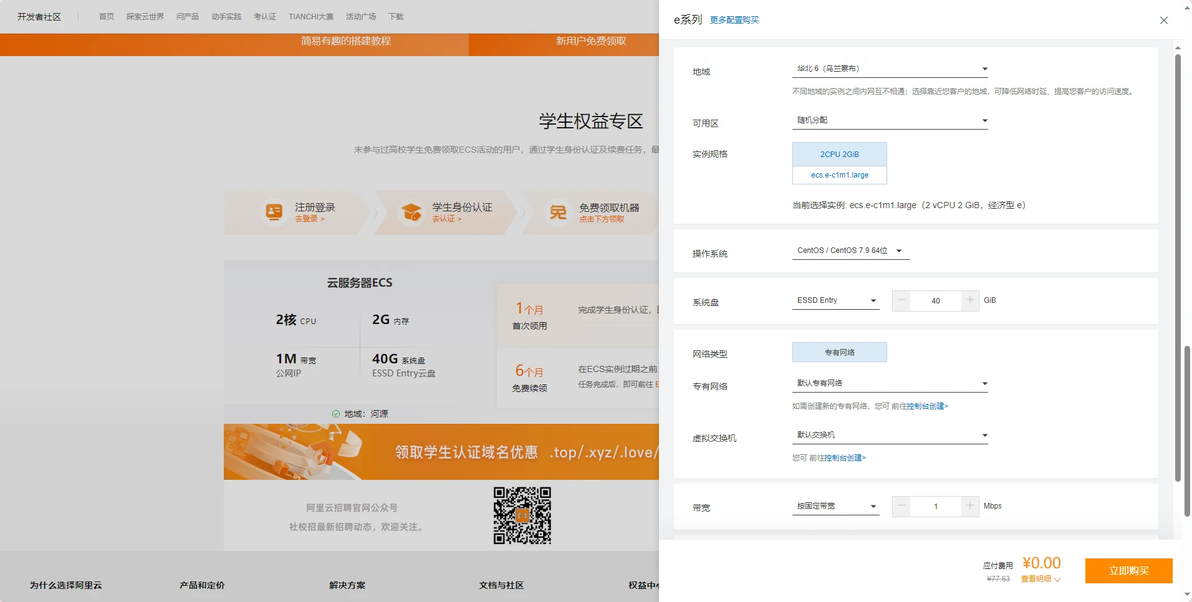The width and height of the screenshot is (1192, 602).
Task: Click the bandwidth value field showing 1
Action: (x=935, y=506)
